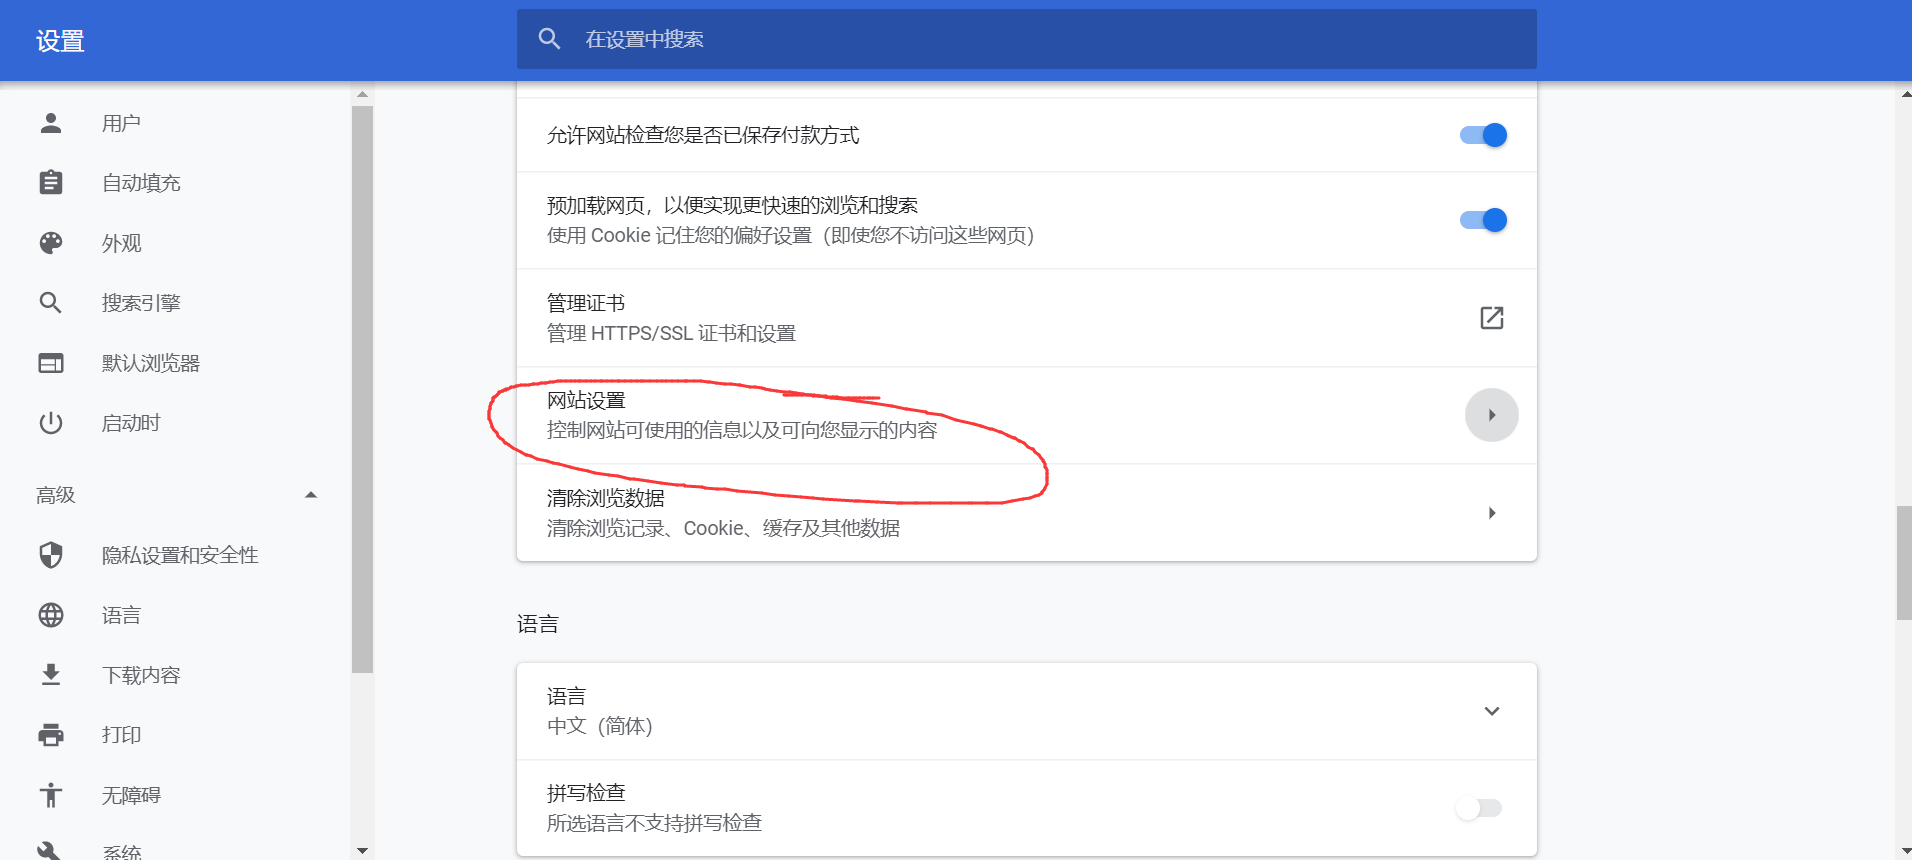Image resolution: width=1912 pixels, height=860 pixels.
Task: Click the palette icon beside 外观
Action: pos(51,243)
